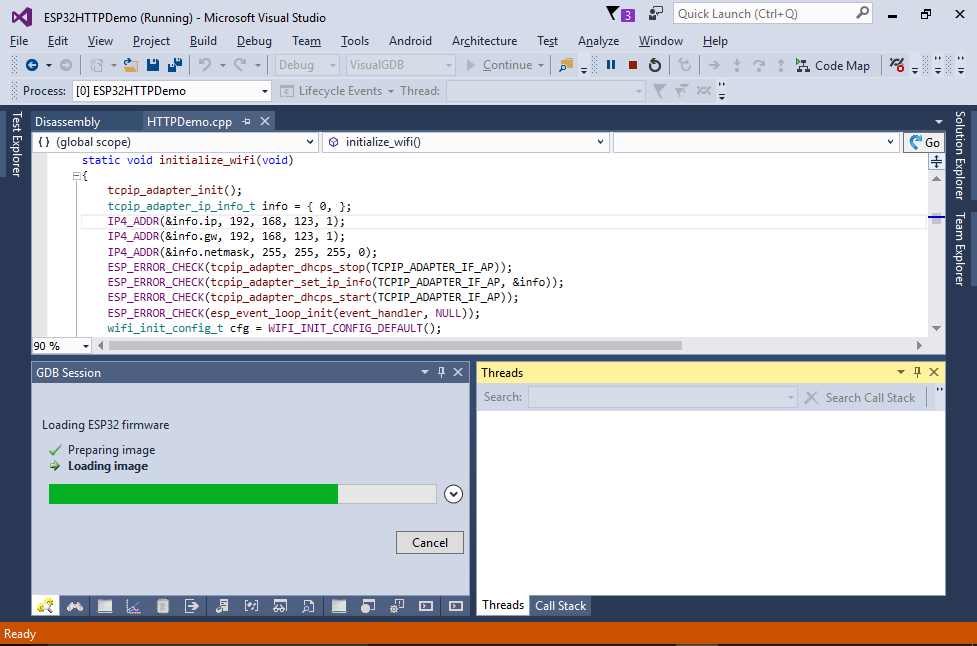Navigate backward with the blue arrow icon
Viewport: 977px width, 646px height.
pyautogui.click(x=32, y=65)
